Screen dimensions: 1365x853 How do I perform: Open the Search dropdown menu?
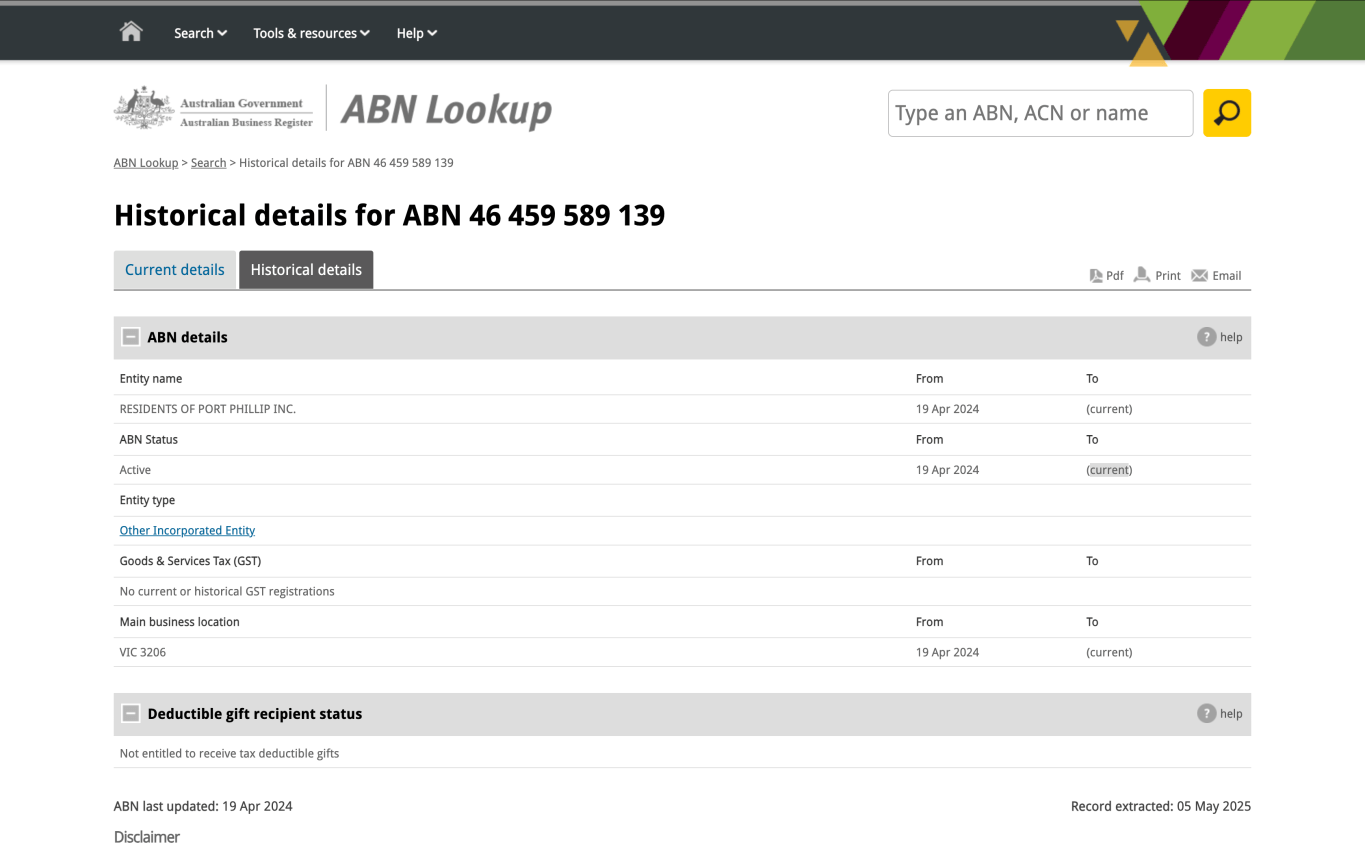(x=200, y=33)
